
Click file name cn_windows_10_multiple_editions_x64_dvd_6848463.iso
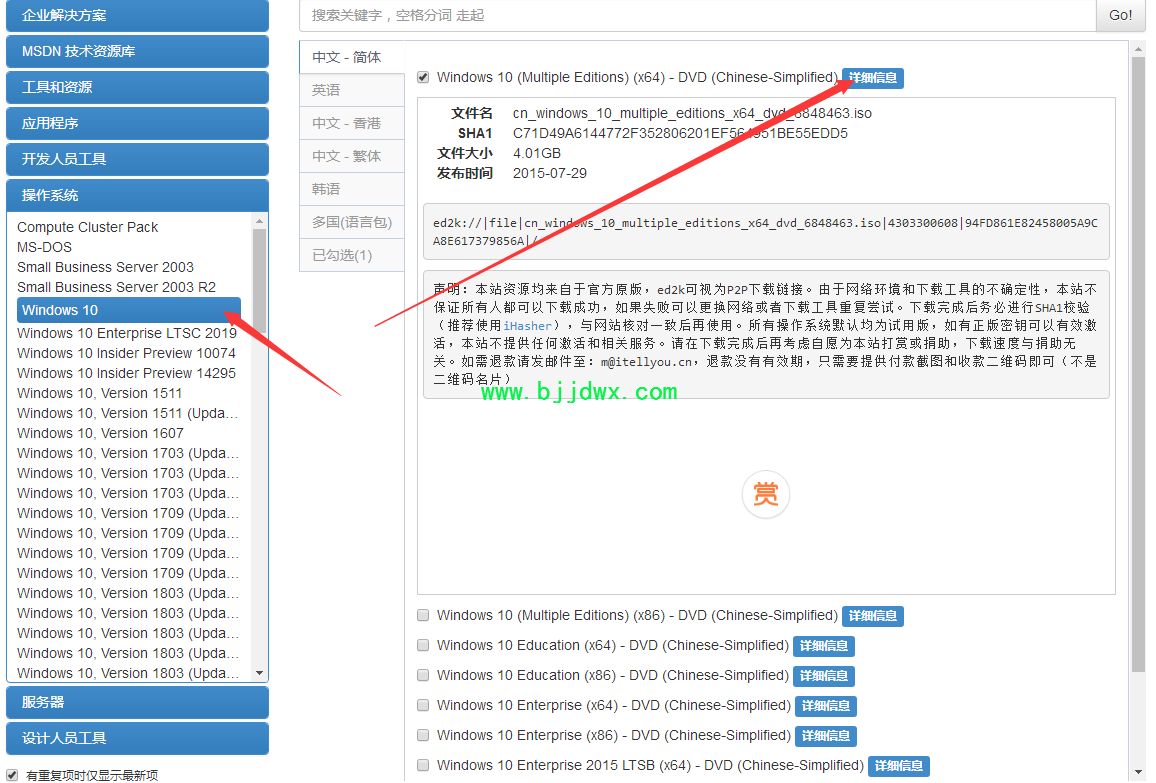[x=692, y=114]
